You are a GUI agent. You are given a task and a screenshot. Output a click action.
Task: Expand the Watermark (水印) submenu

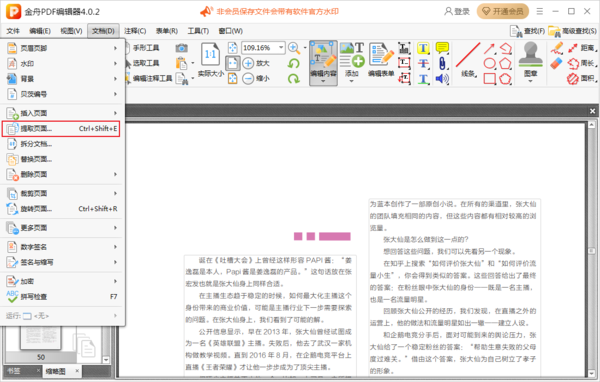[62, 64]
